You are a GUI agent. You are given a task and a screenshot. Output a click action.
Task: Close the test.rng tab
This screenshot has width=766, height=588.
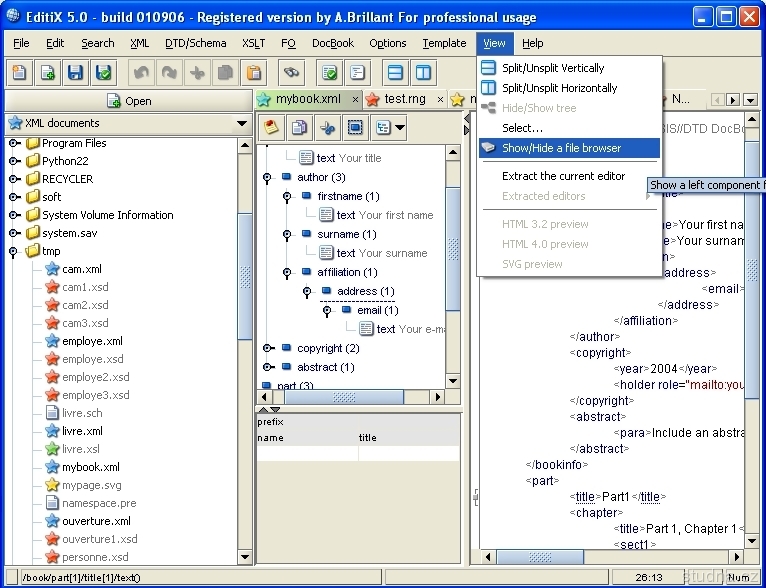(440, 100)
